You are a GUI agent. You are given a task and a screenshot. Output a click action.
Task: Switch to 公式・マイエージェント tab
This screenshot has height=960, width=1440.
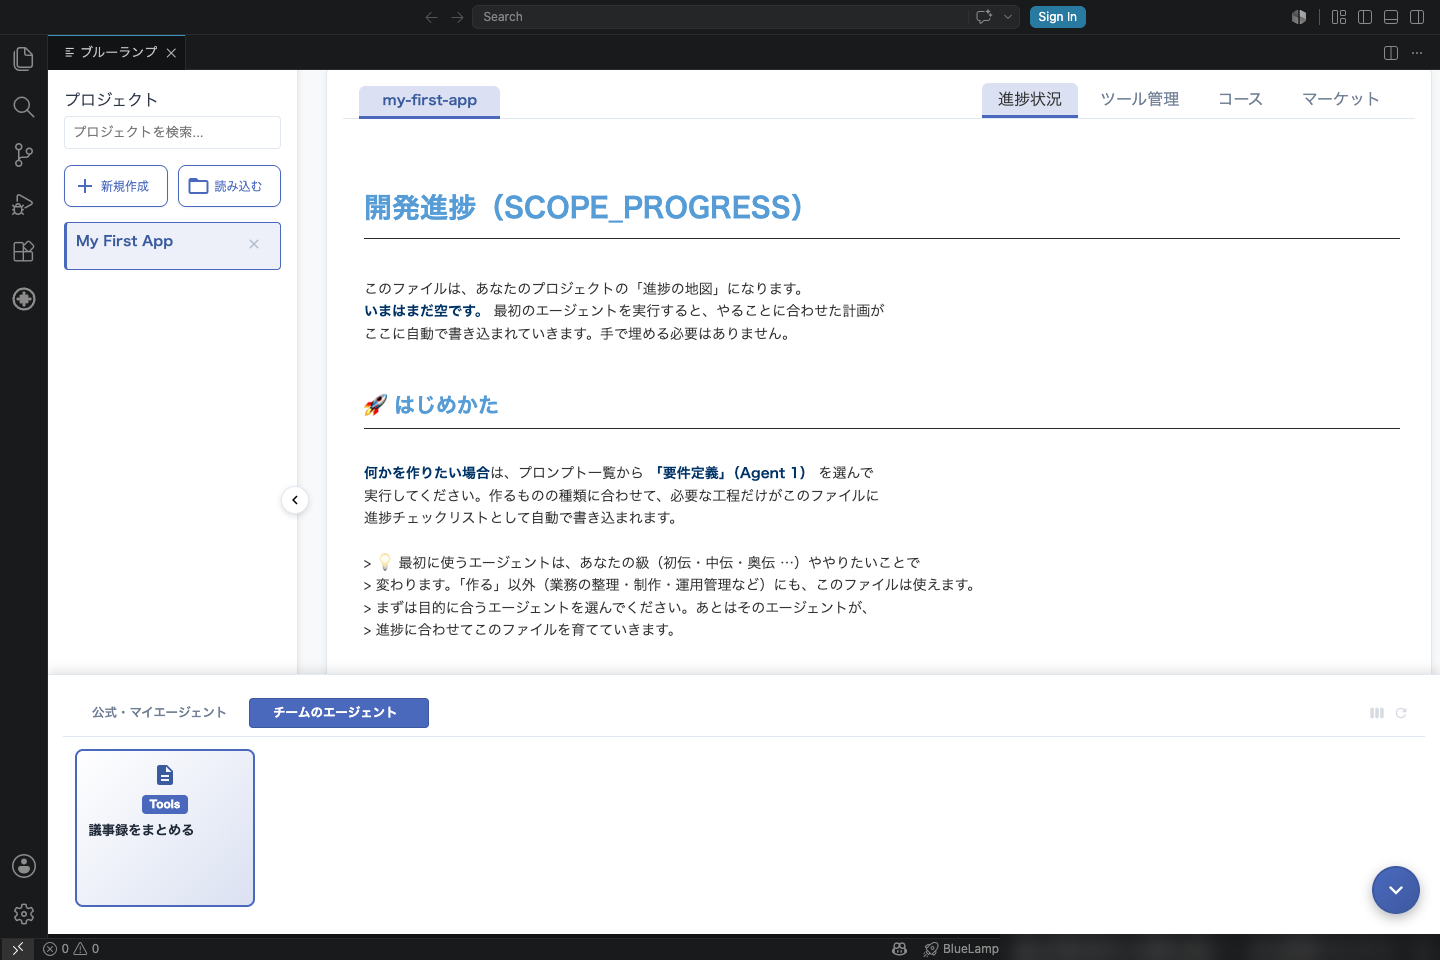pyautogui.click(x=159, y=713)
